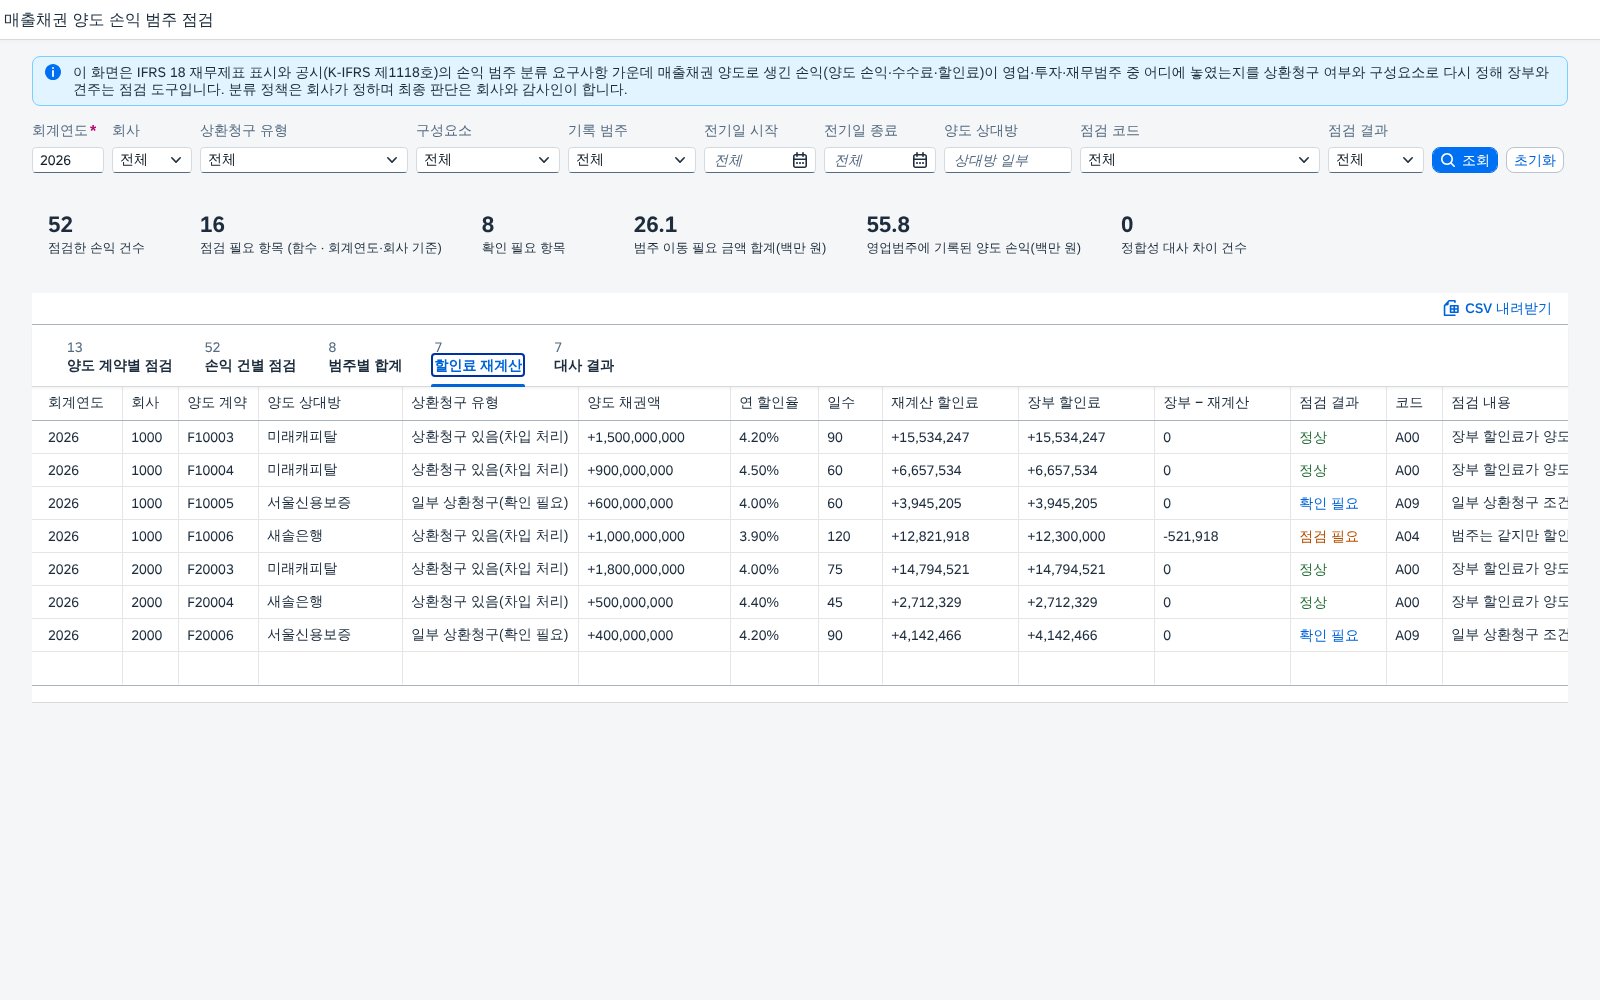The image size is (1600, 1000).
Task: Click the CSV 내려받기 download link
Action: tap(1497, 308)
